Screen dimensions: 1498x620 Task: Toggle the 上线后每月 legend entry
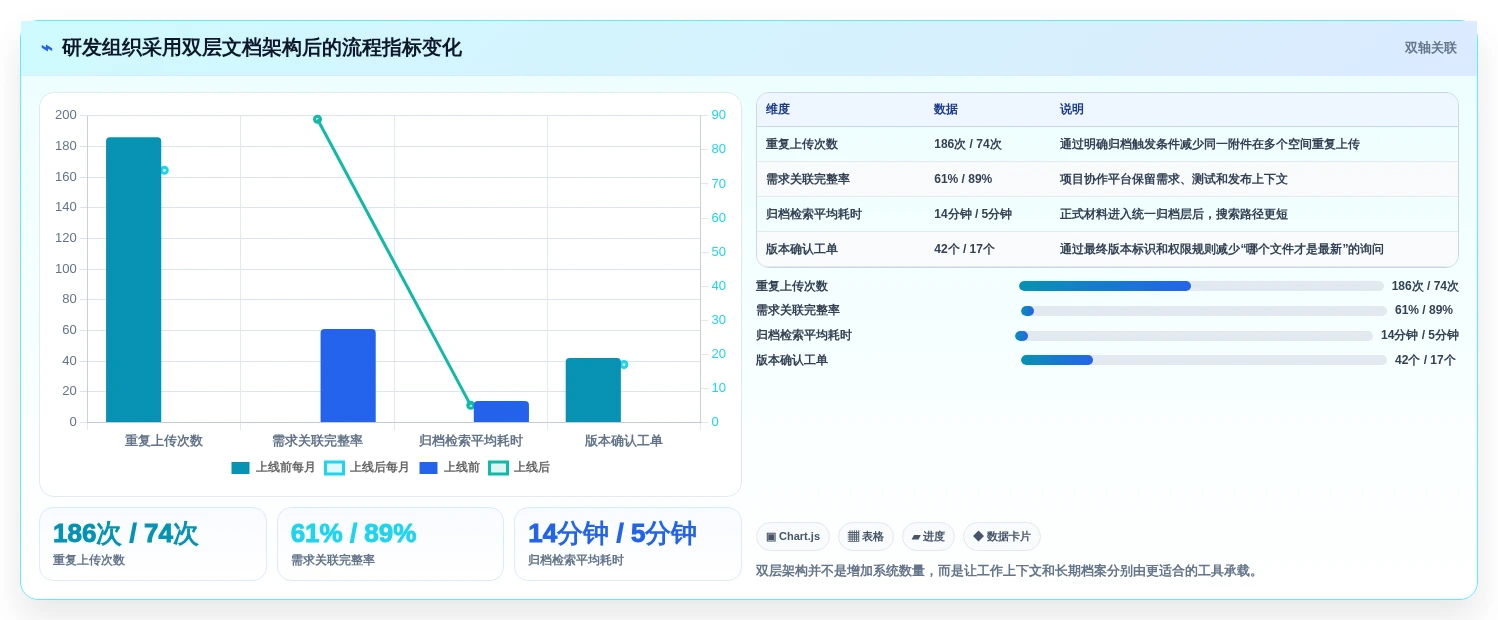(x=367, y=467)
